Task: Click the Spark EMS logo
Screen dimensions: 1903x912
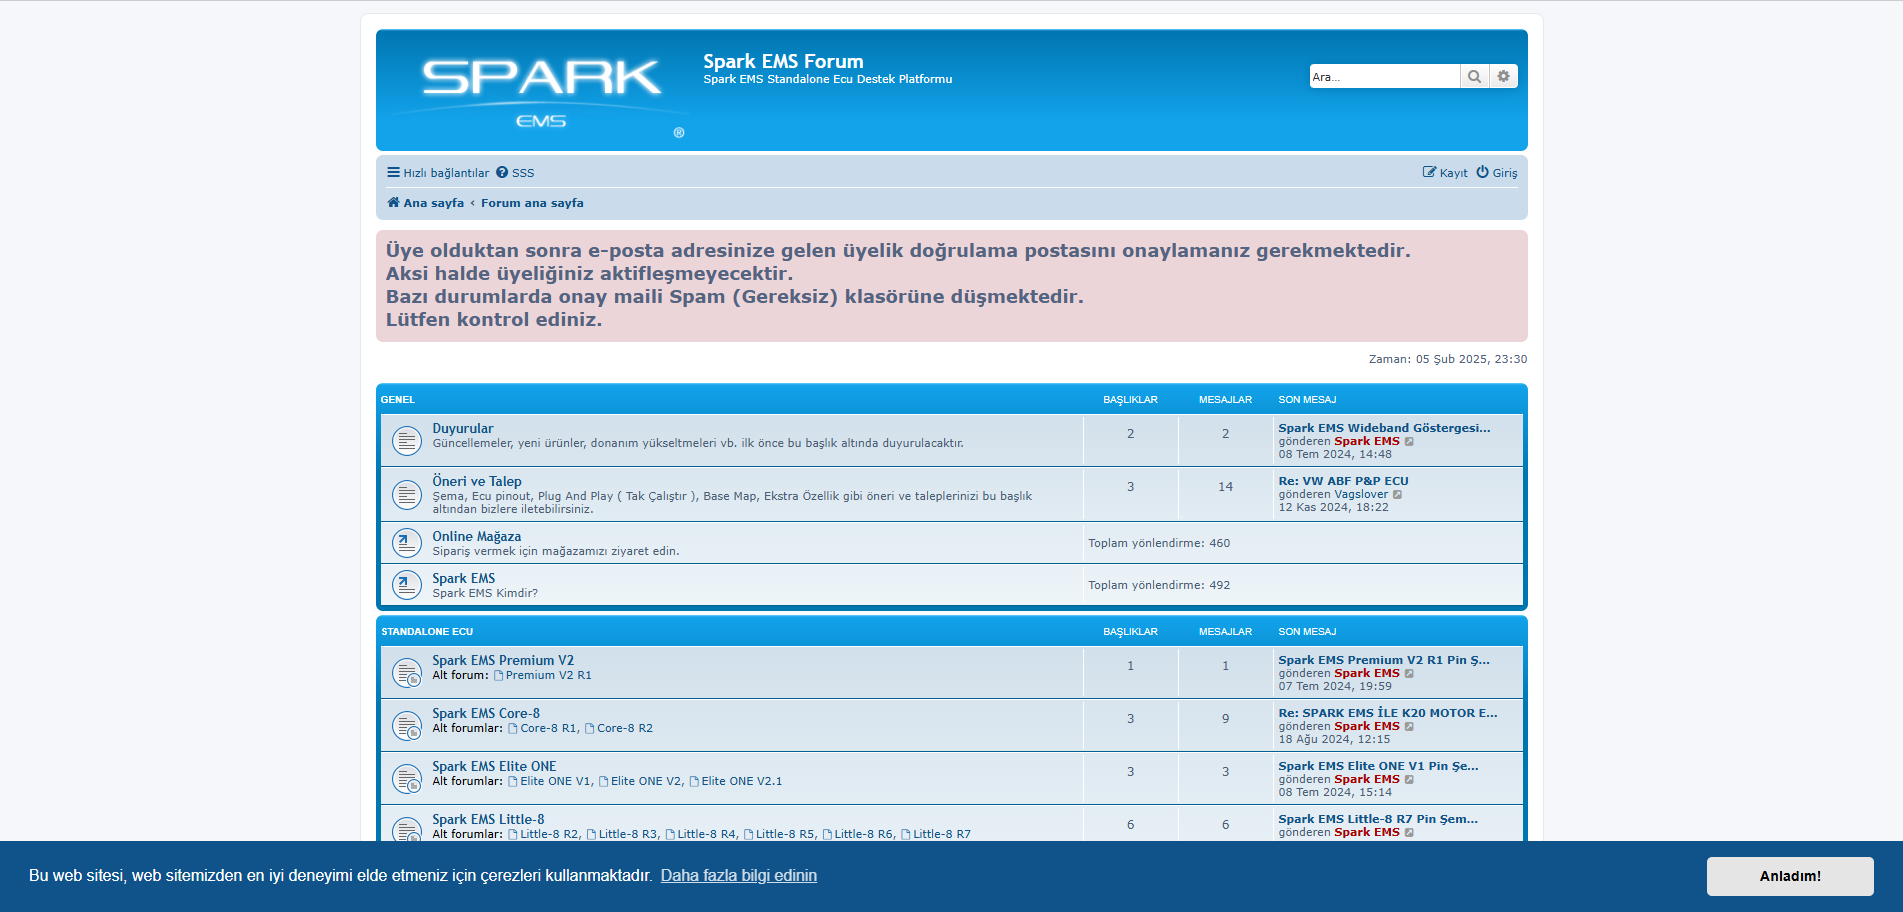Action: (541, 91)
